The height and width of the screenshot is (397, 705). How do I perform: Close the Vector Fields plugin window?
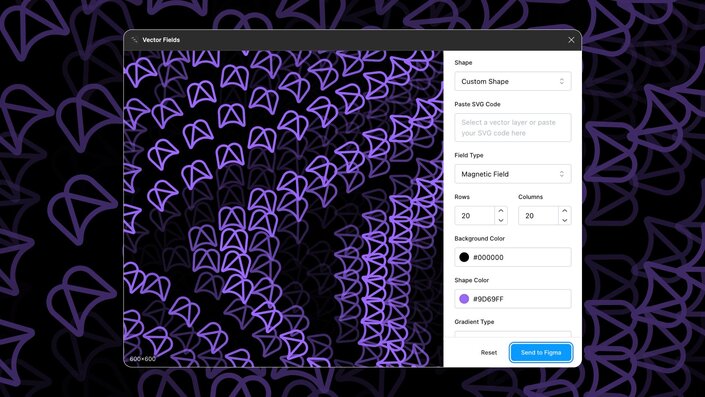click(571, 40)
